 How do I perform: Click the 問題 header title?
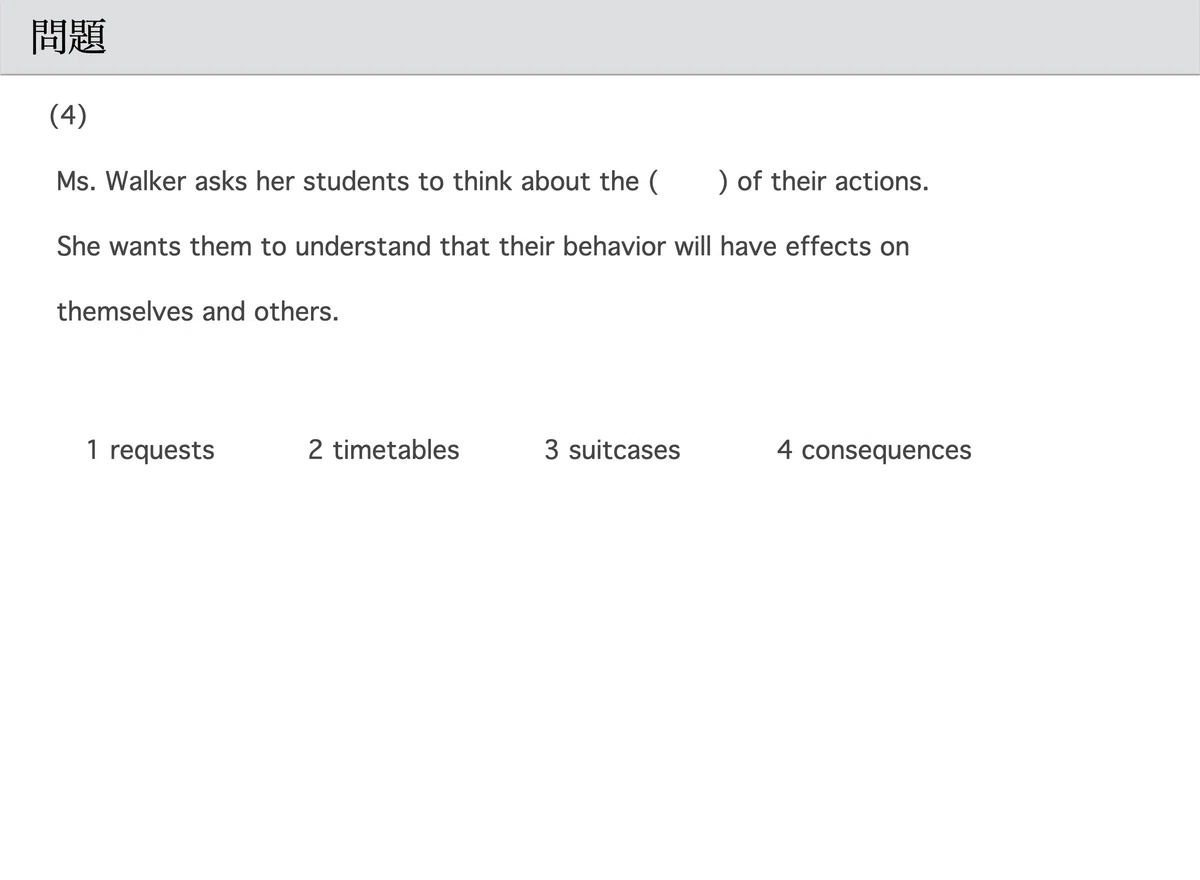click(69, 38)
